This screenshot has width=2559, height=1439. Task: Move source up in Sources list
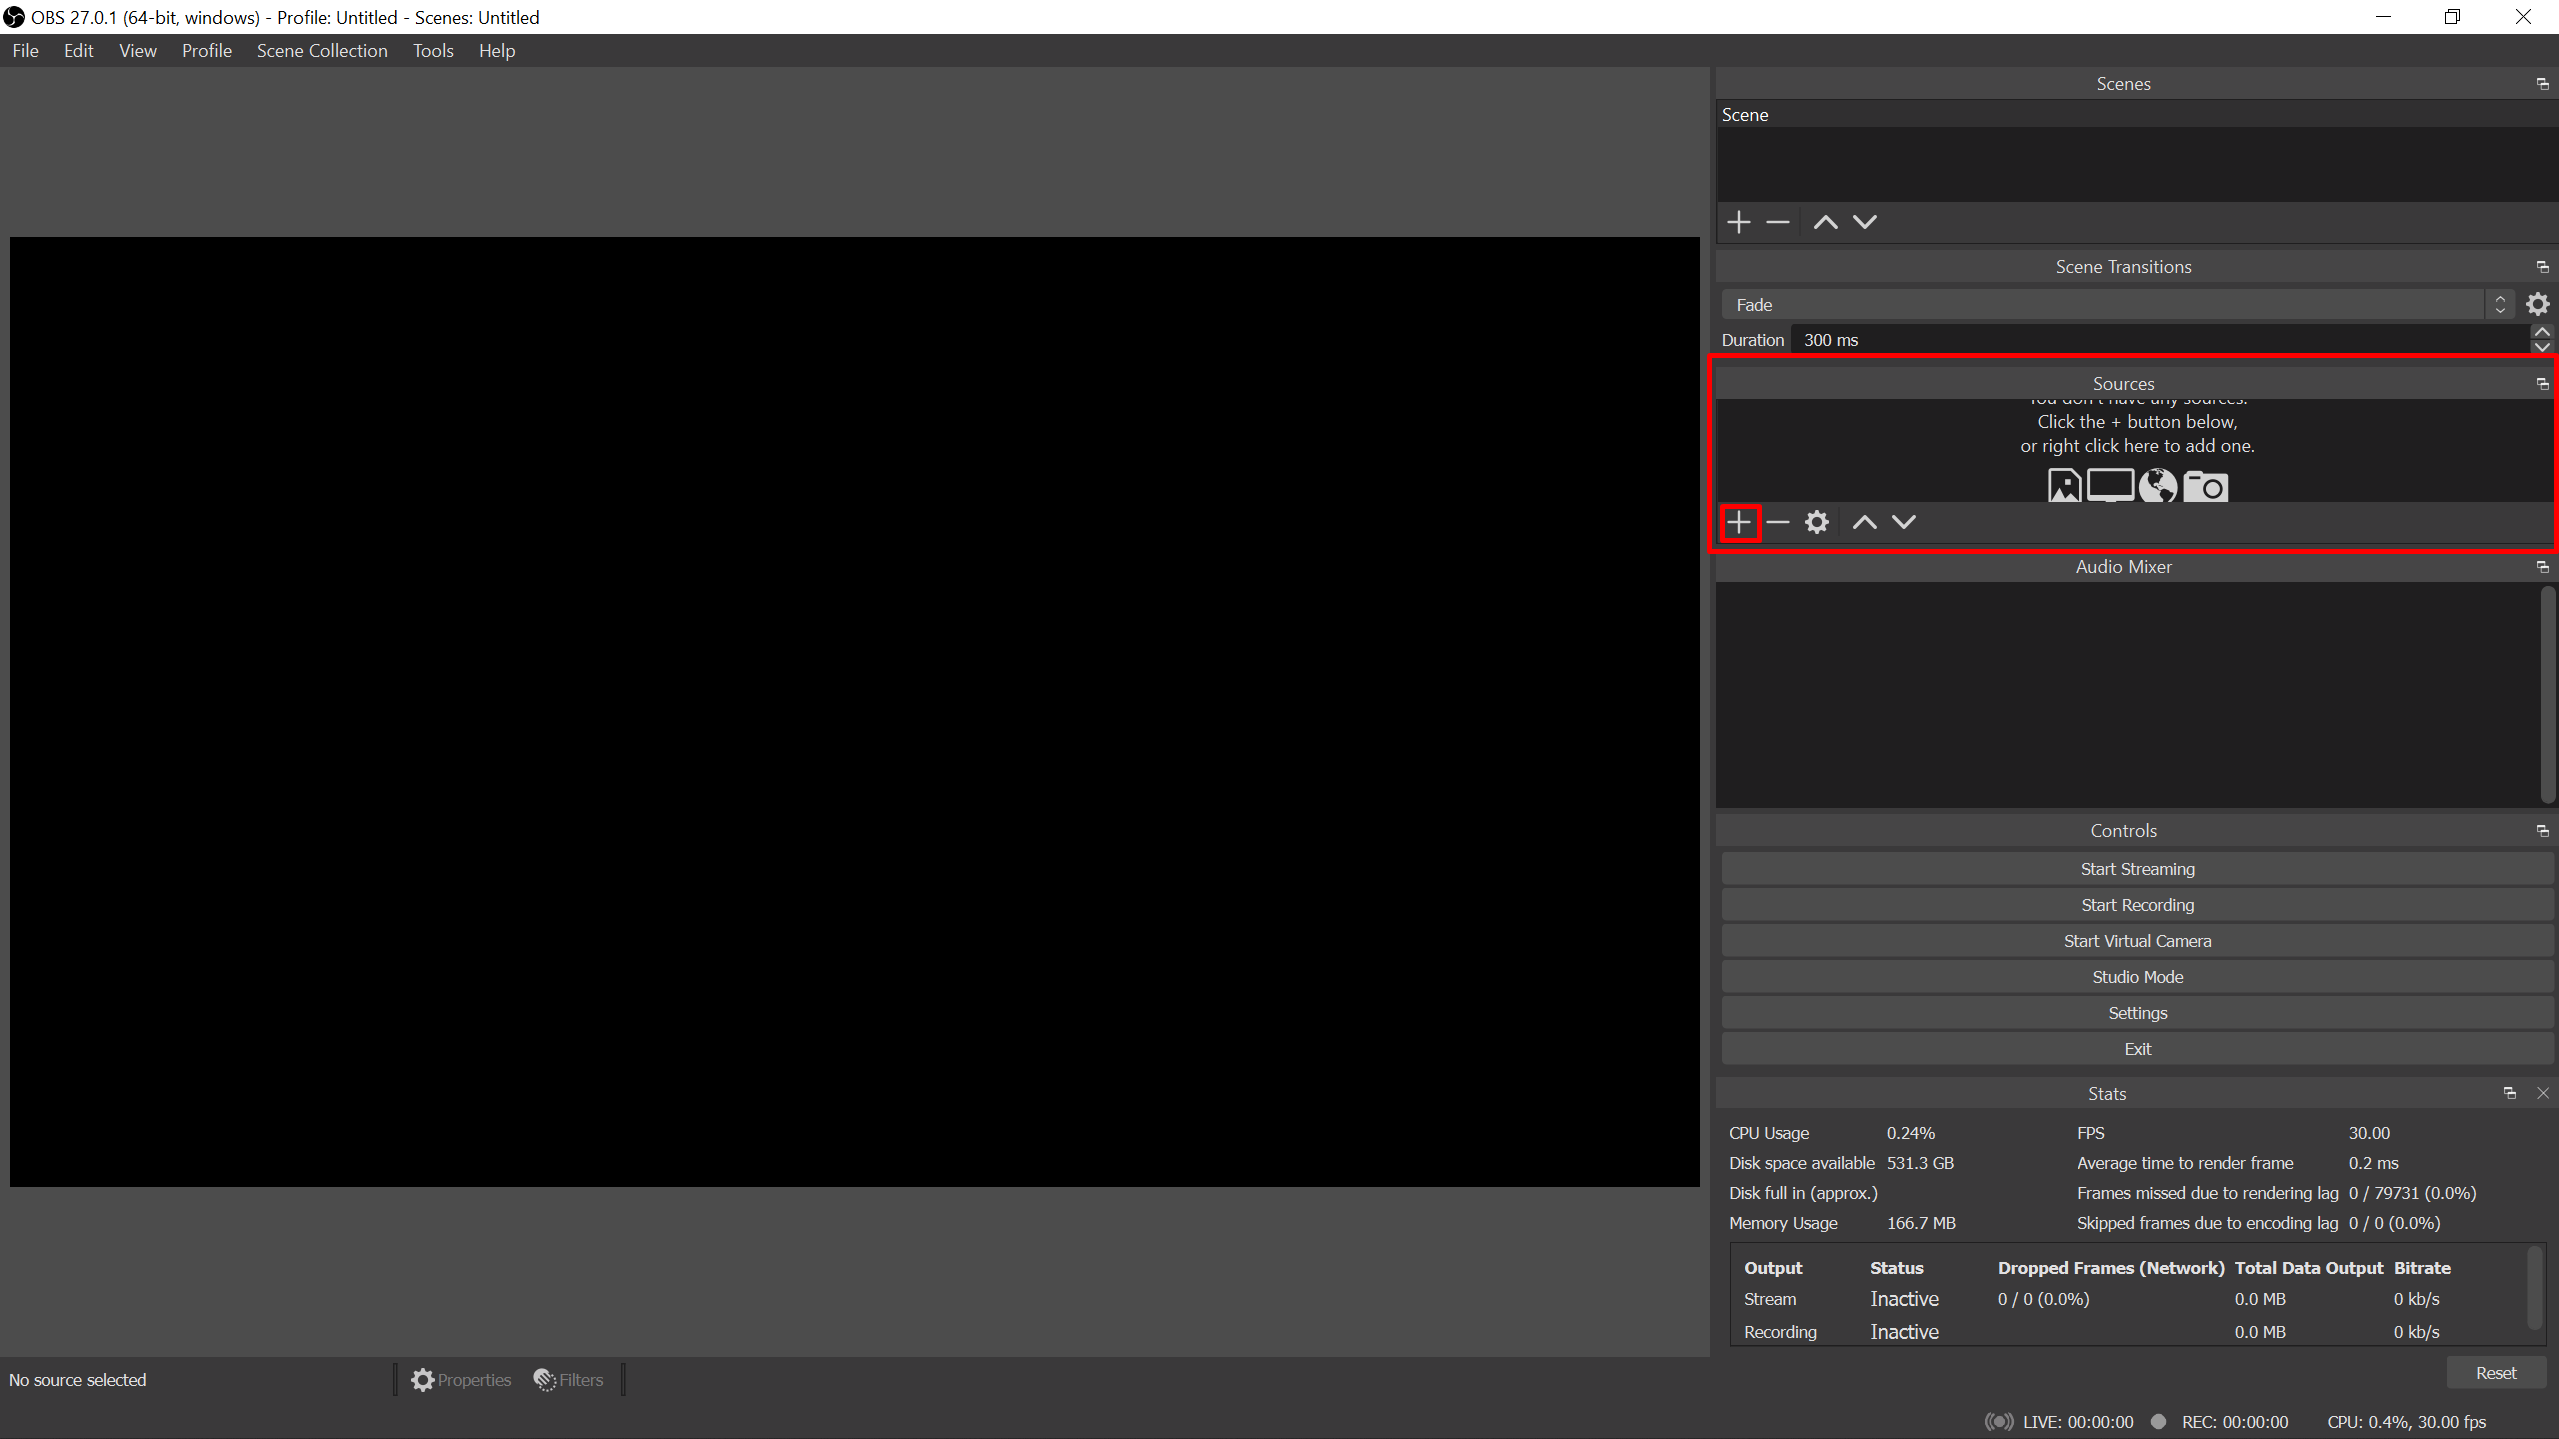point(1865,522)
